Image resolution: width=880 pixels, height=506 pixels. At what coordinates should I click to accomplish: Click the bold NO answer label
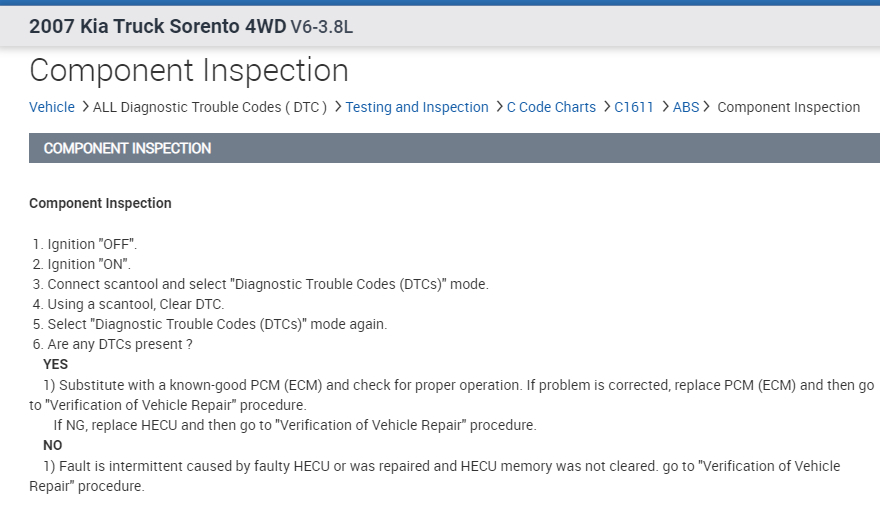coord(53,445)
